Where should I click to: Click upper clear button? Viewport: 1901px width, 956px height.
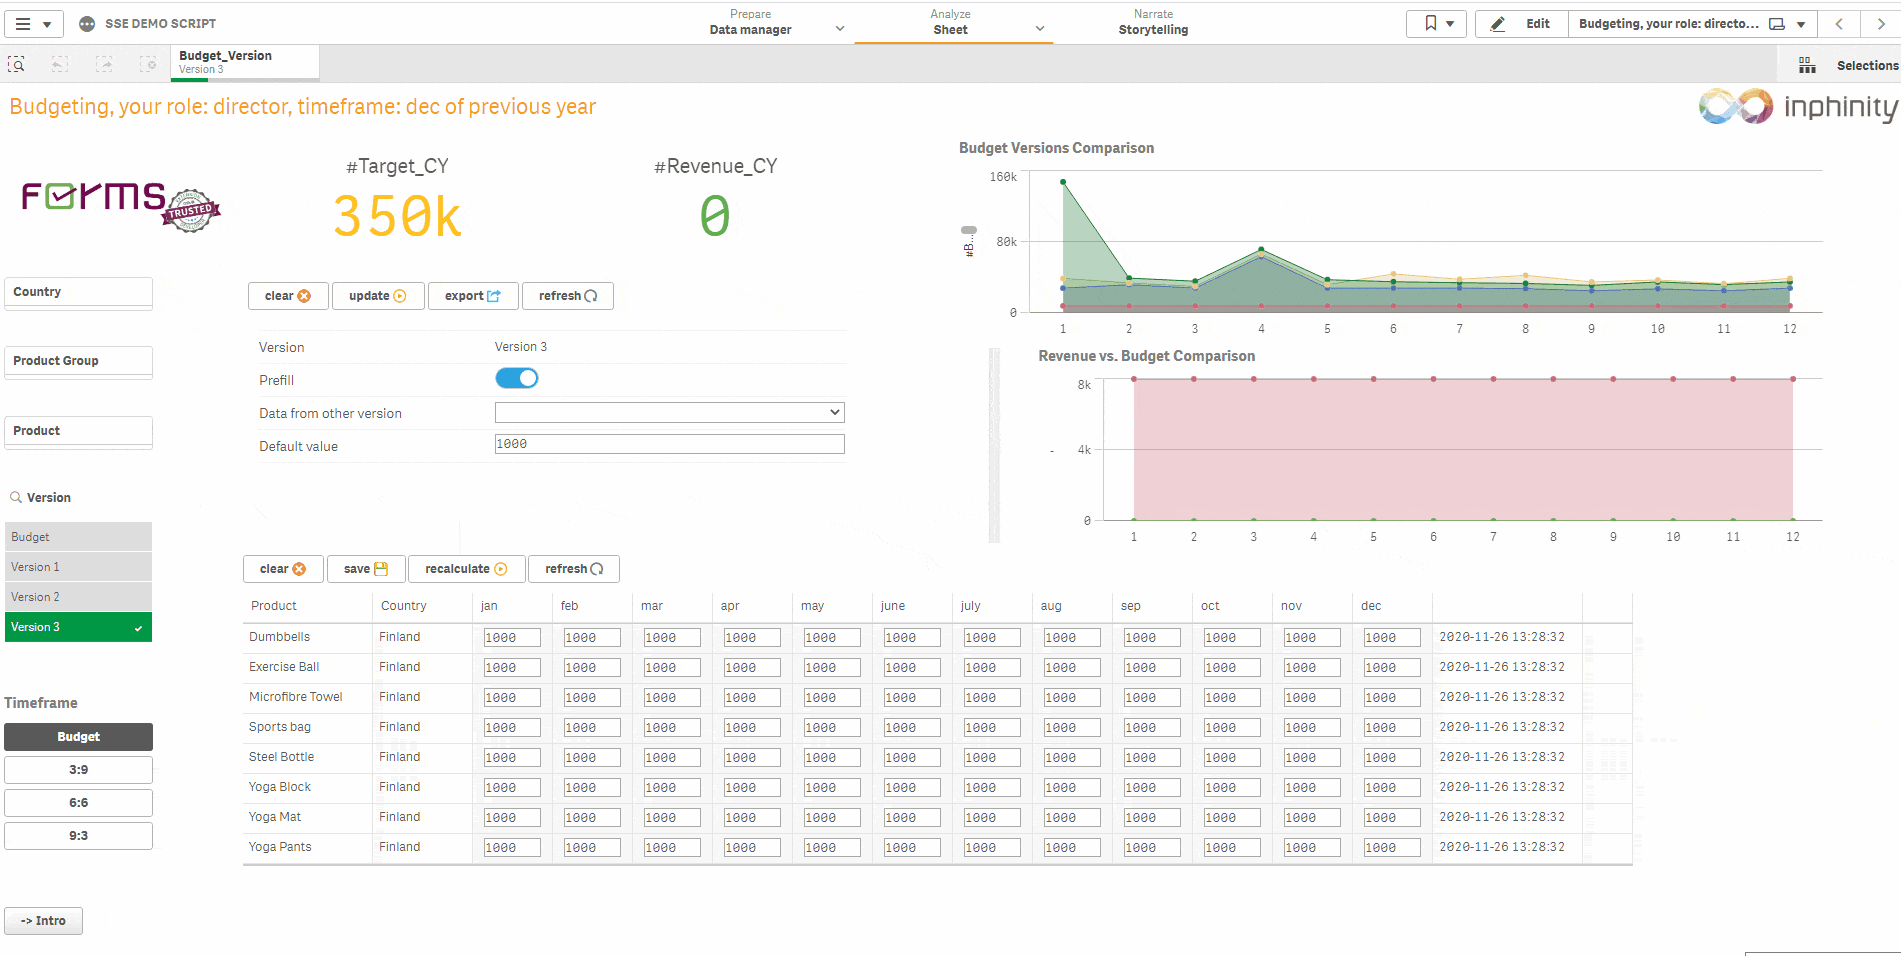pos(288,296)
